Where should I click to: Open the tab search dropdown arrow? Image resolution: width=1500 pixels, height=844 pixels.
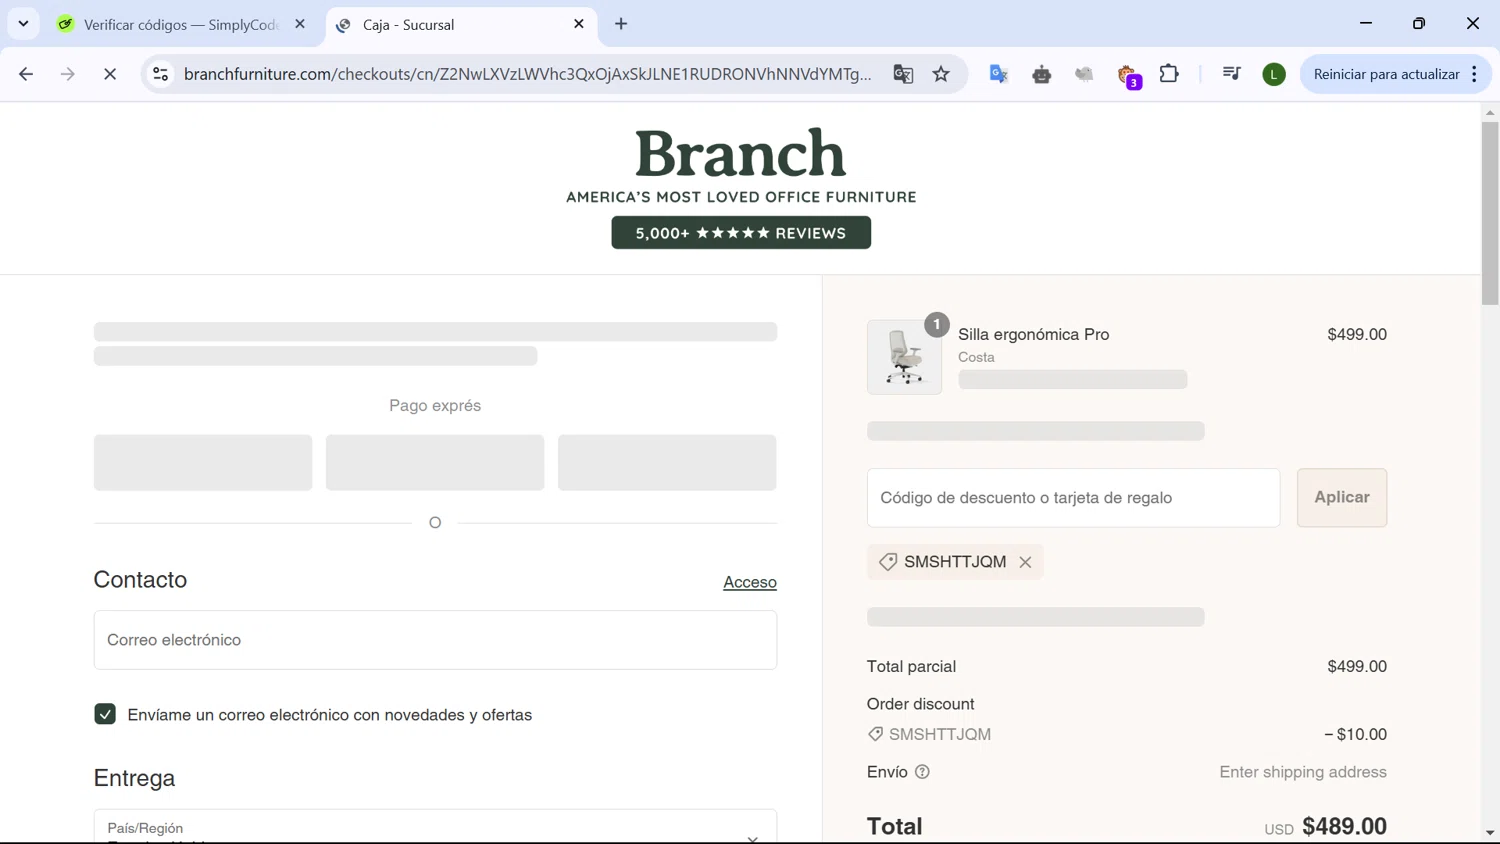[23, 24]
